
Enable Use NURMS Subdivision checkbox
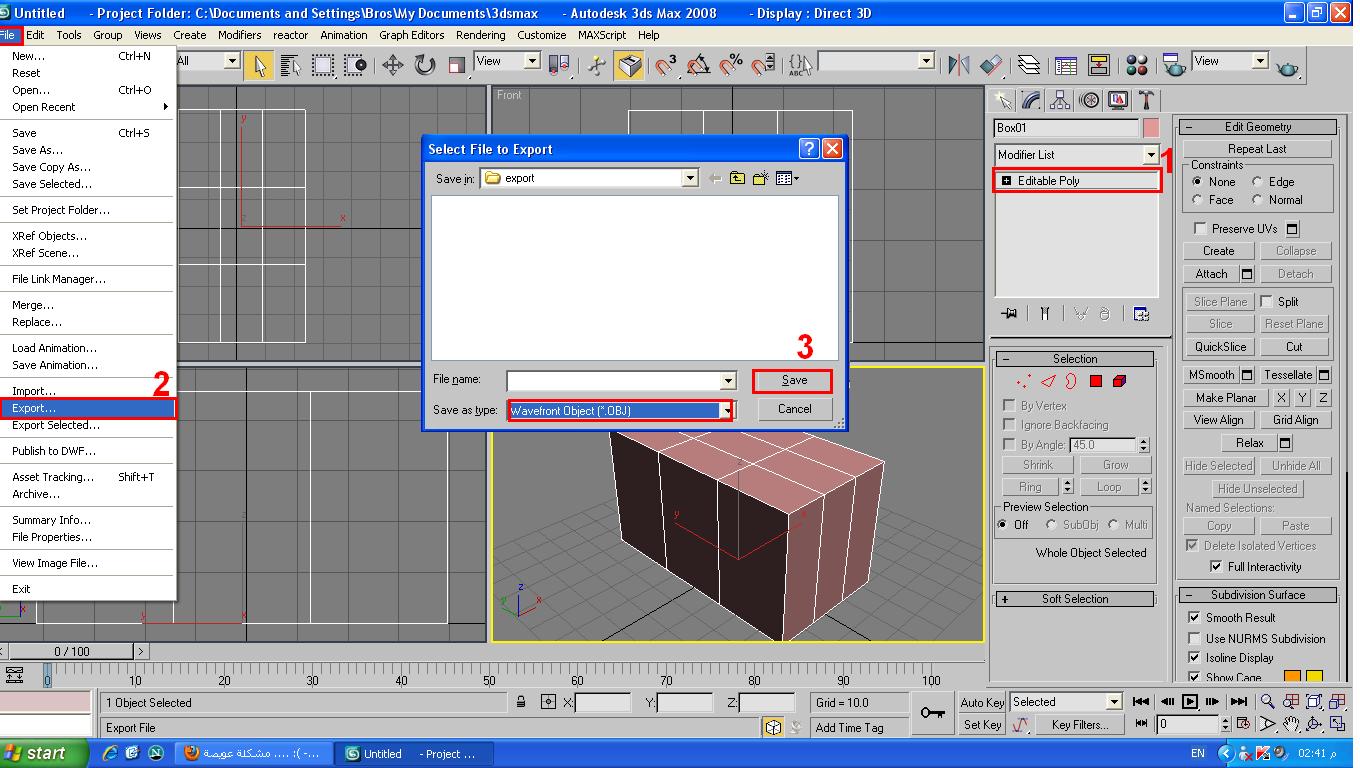[x=1194, y=638]
